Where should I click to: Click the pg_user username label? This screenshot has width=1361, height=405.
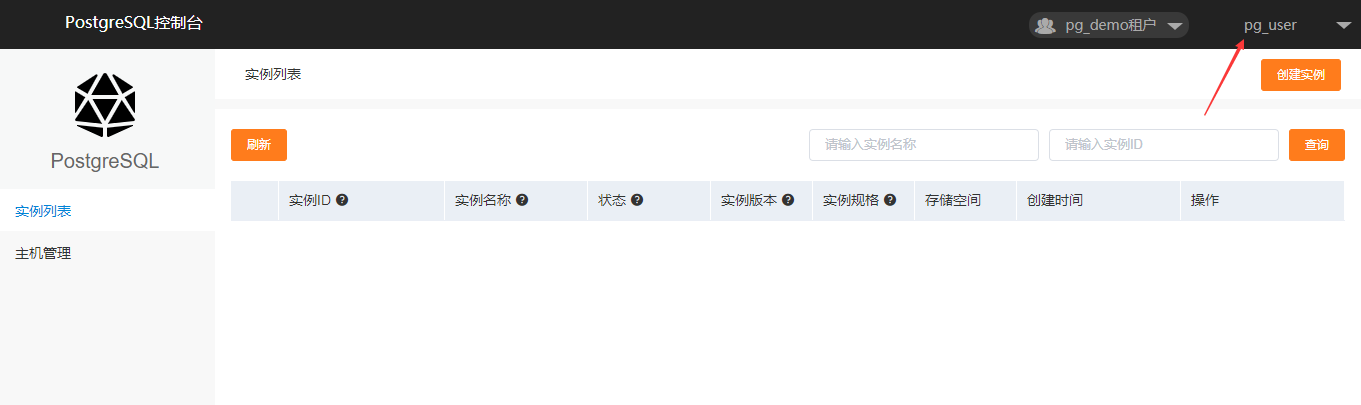[x=1270, y=25]
